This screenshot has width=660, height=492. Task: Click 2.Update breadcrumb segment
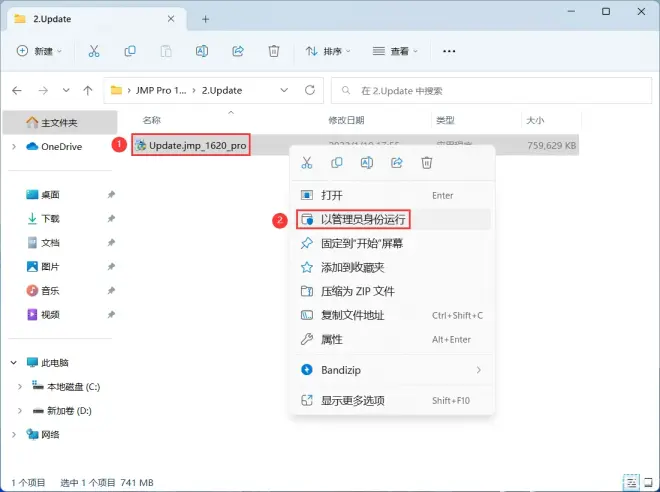222,90
